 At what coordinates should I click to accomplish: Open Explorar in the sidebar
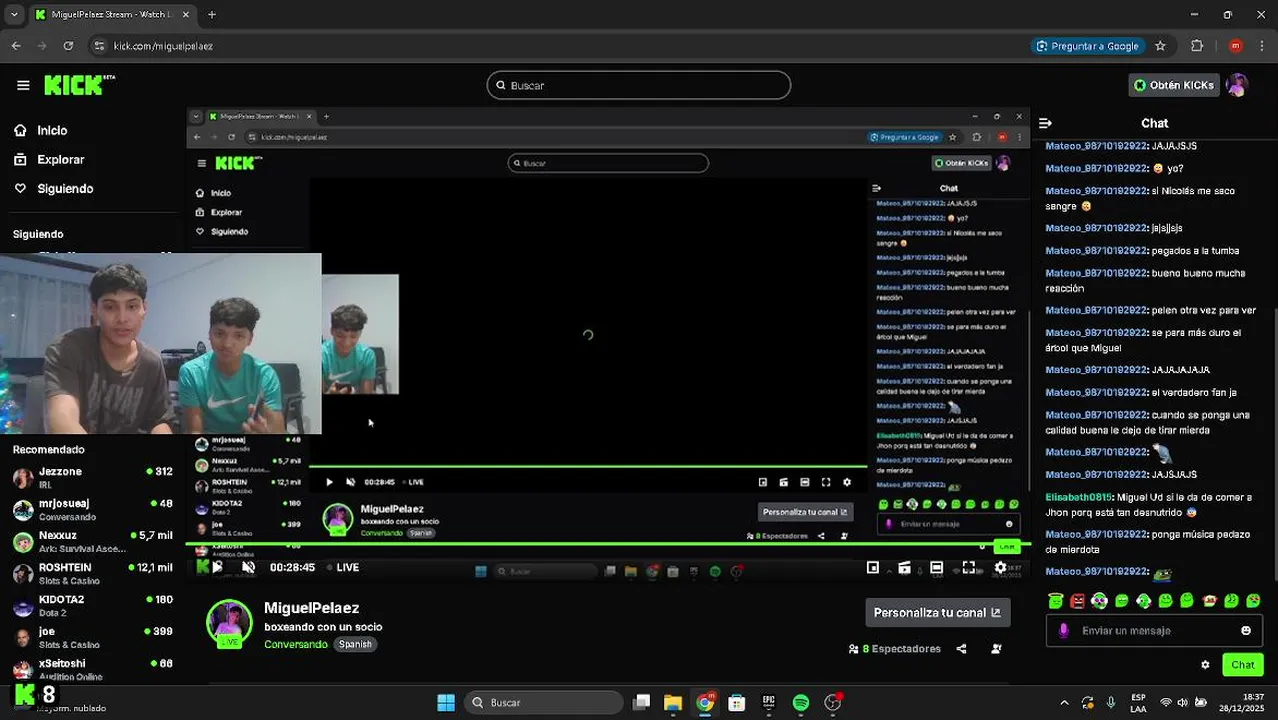coord(49,159)
